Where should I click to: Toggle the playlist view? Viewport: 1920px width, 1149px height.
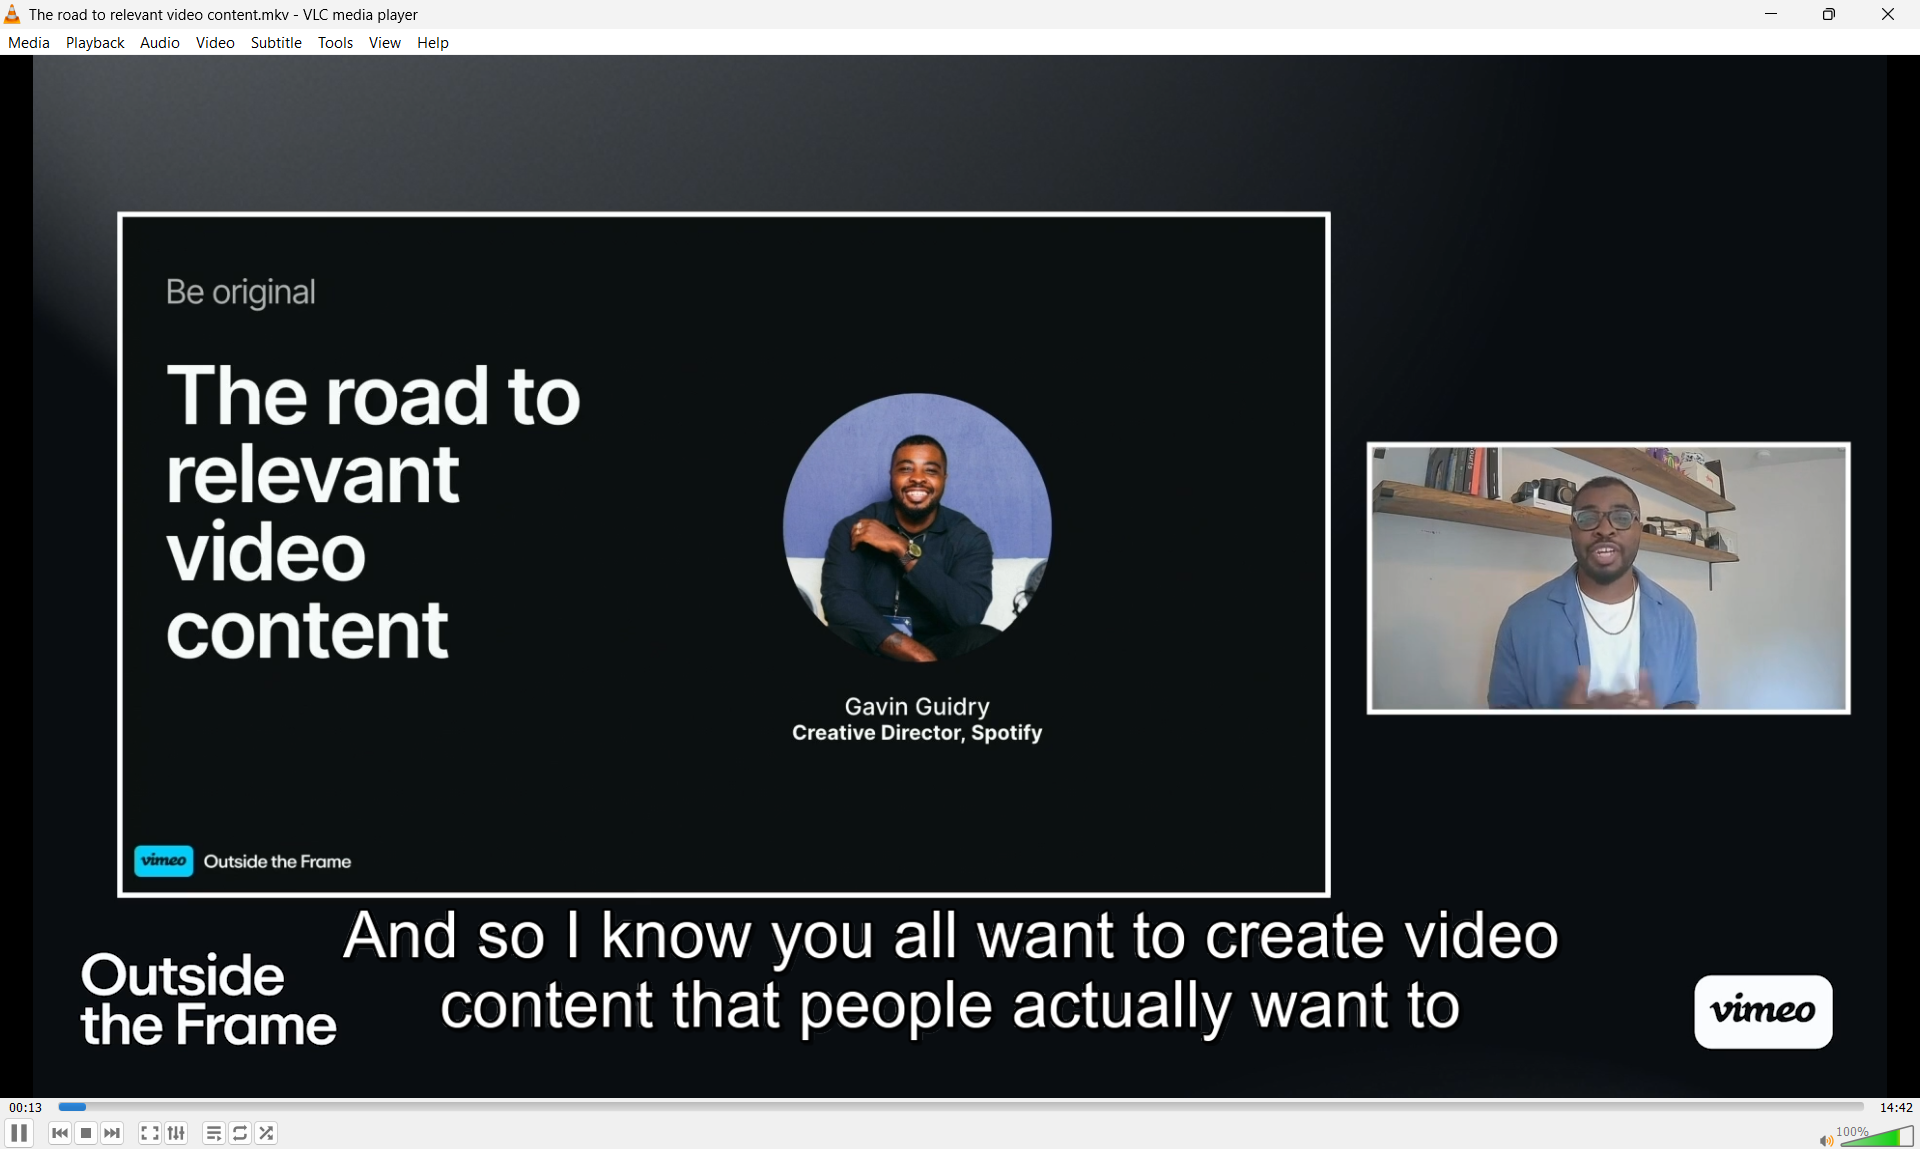click(x=213, y=1133)
